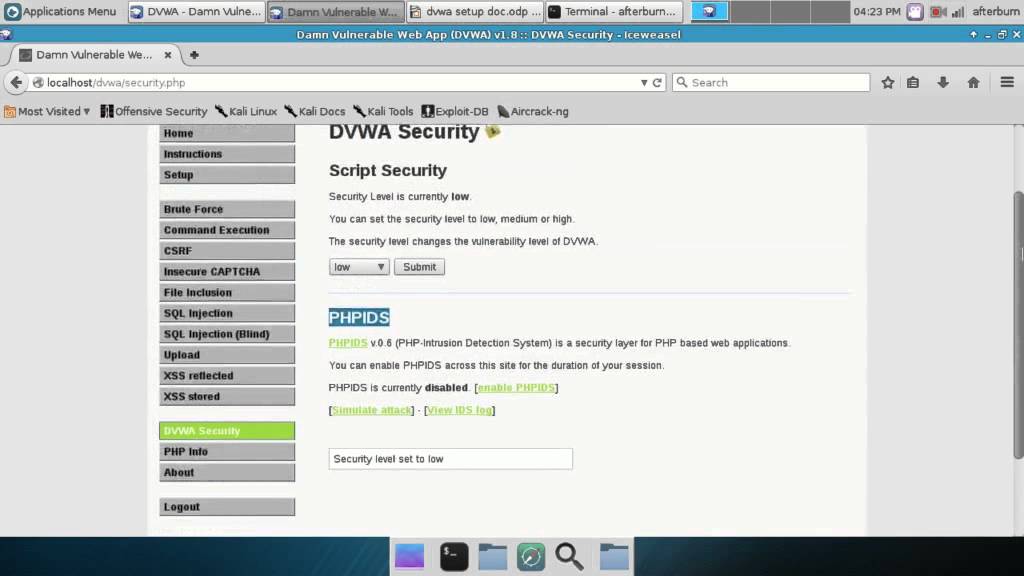The height and width of the screenshot is (576, 1024).
Task: Open XSS stored page
Action: [x=227, y=396]
